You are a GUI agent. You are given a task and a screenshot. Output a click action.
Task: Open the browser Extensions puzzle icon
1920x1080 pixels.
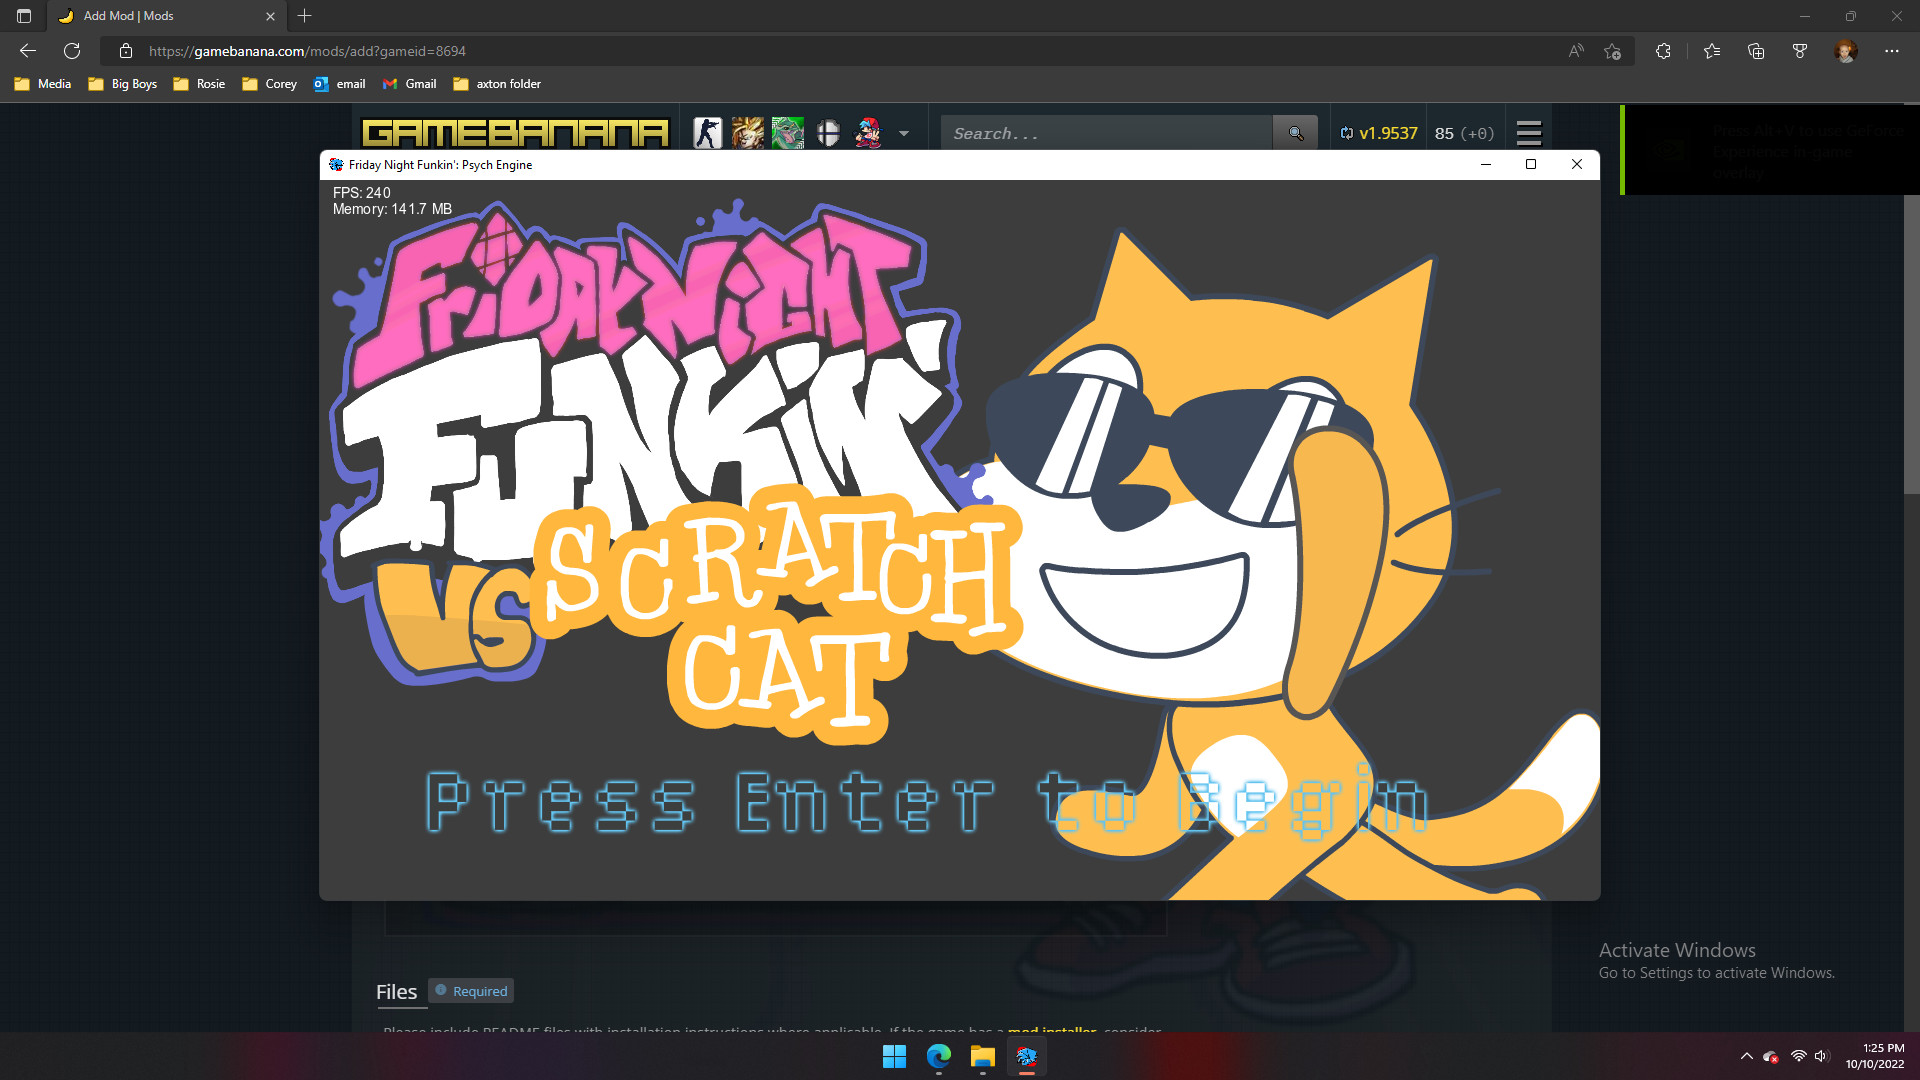tap(1663, 51)
